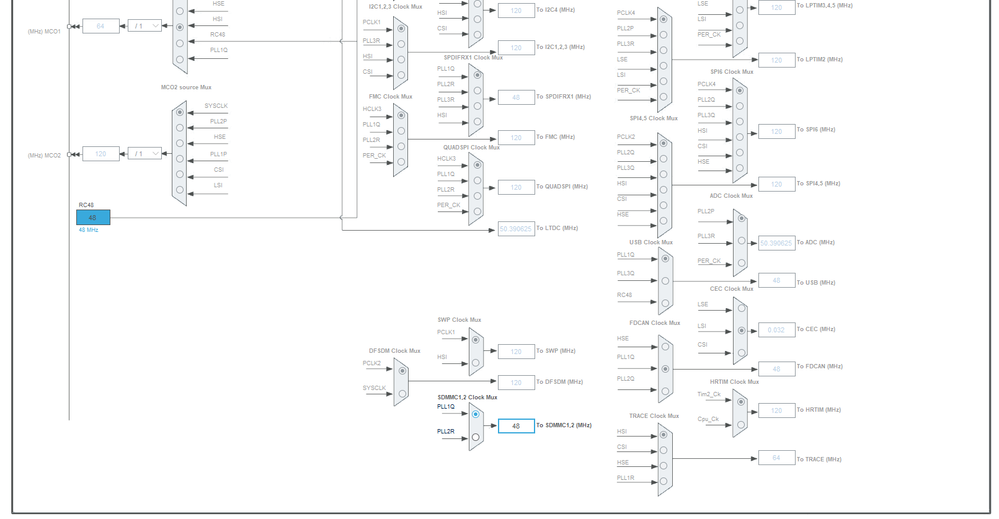Screen dimensions: 999x519
Task: Select HSI in I2C1,2,3 Clock Mux
Action: pyautogui.click(x=401, y=59)
